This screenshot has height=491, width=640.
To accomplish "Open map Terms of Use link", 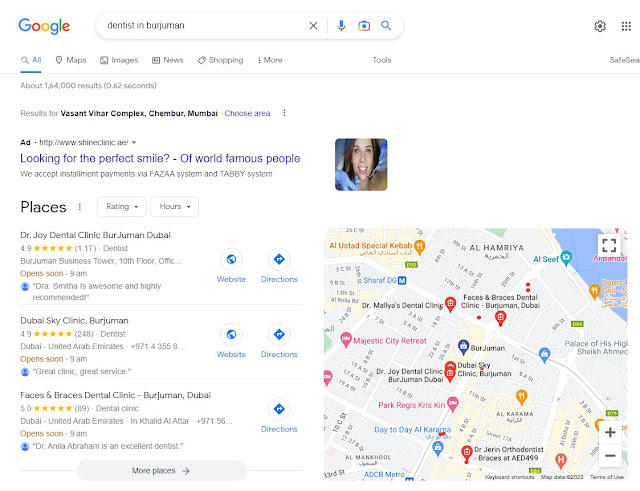I will click(607, 477).
